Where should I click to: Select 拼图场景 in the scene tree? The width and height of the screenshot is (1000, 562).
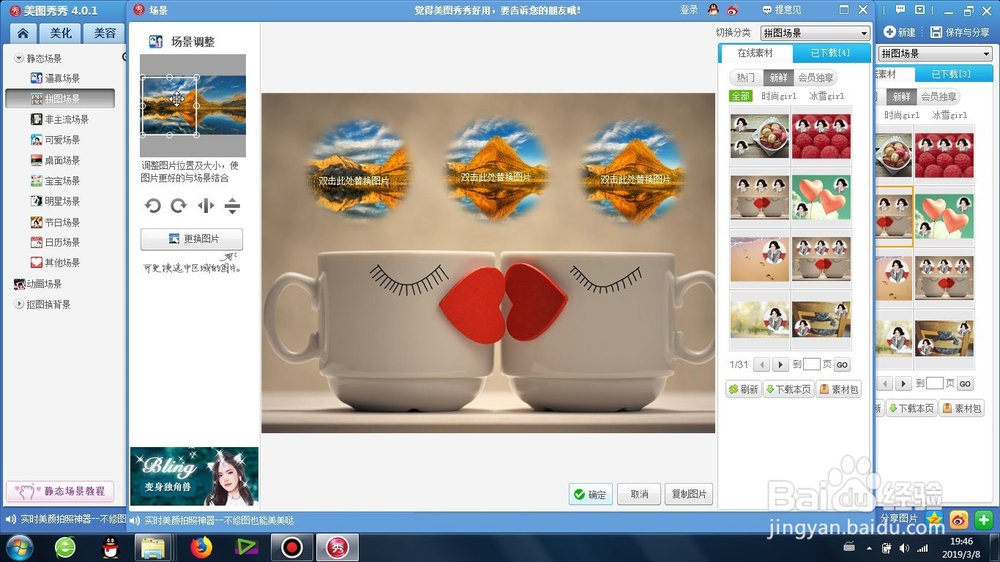click(x=60, y=99)
